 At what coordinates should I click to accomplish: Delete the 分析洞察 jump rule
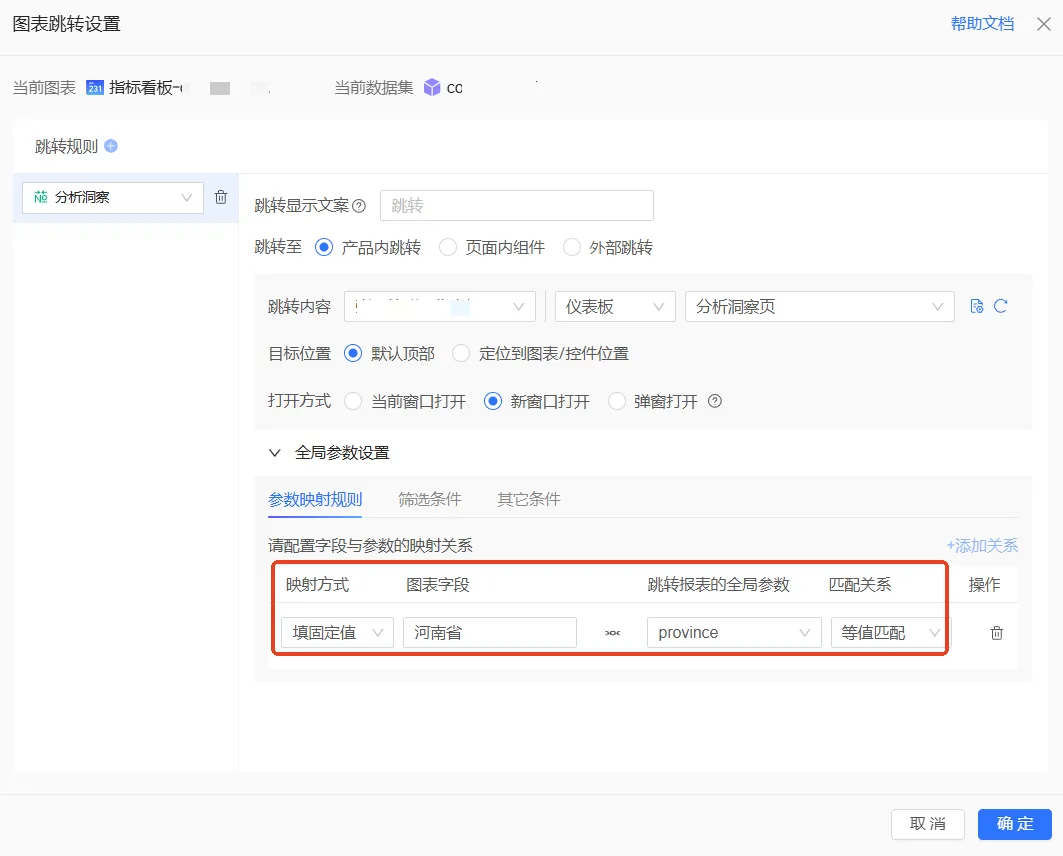click(x=221, y=197)
